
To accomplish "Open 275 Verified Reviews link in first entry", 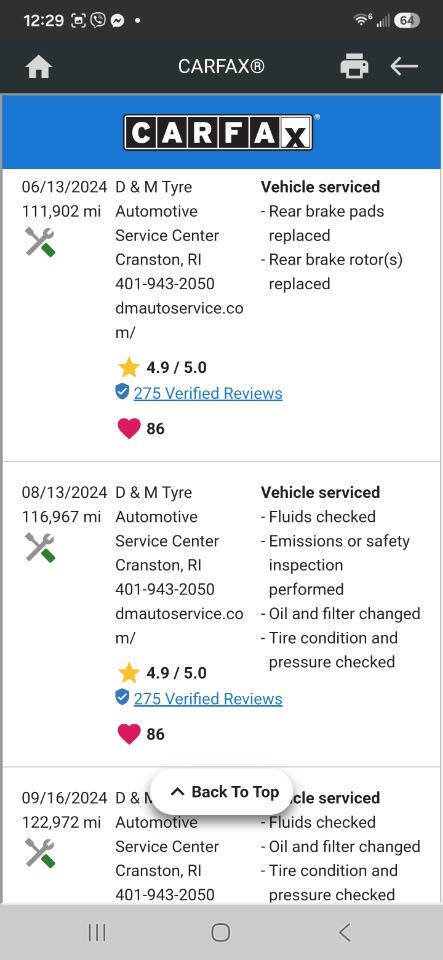I will [208, 393].
